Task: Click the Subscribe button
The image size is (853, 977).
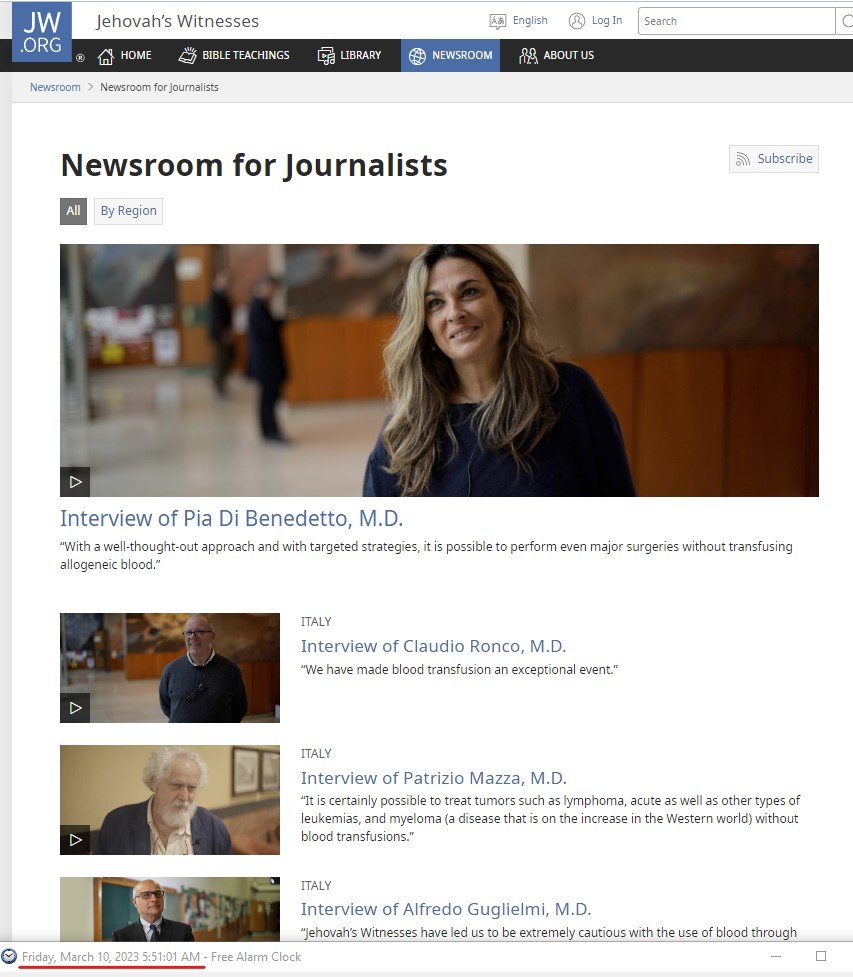Action: coord(774,159)
